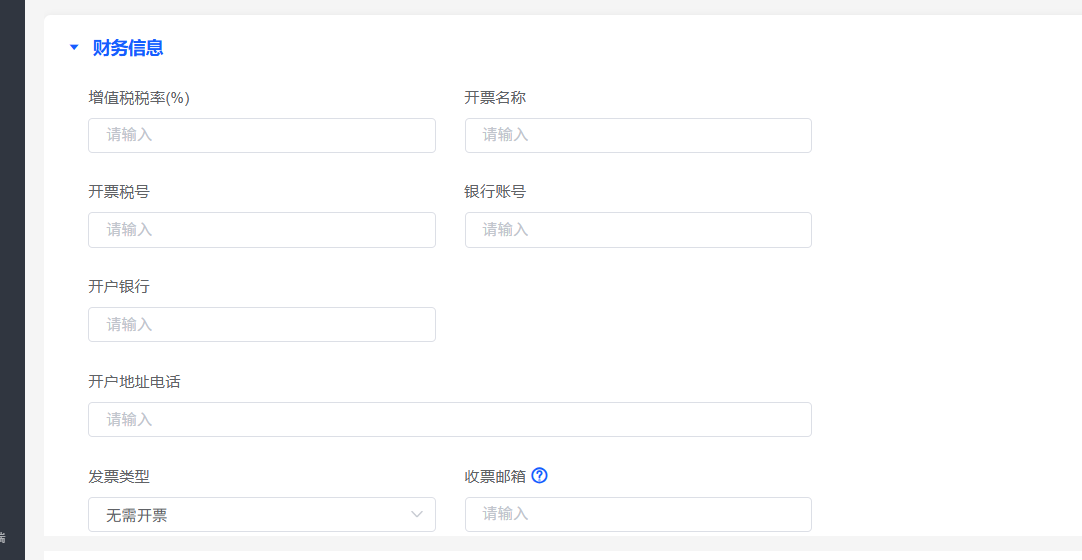
Task: Click the 银行账号 label text
Action: [495, 192]
